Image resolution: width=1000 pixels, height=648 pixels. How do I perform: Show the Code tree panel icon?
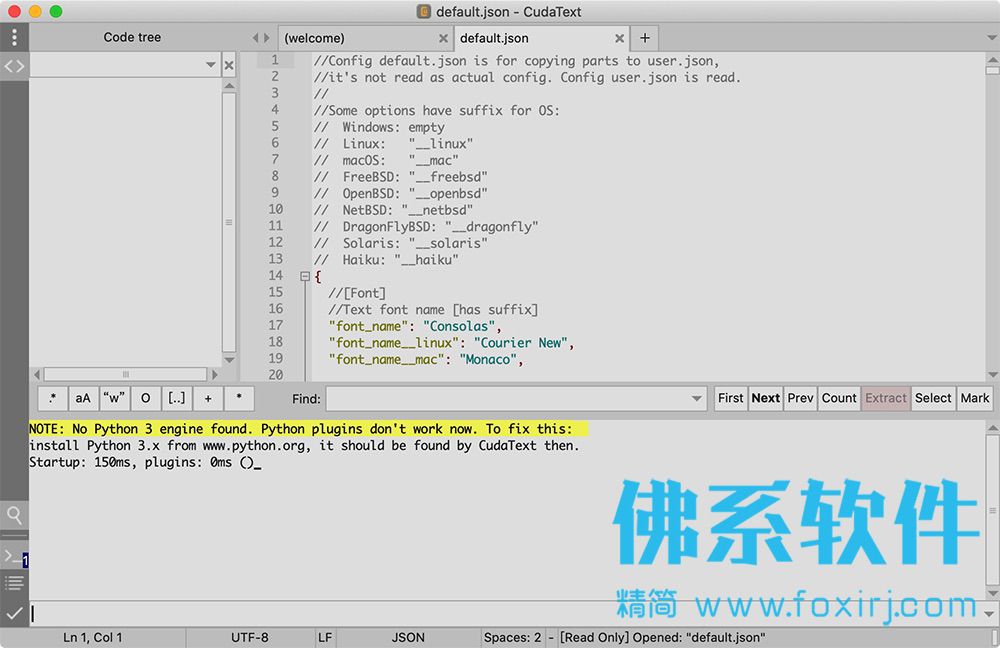pyautogui.click(x=14, y=66)
